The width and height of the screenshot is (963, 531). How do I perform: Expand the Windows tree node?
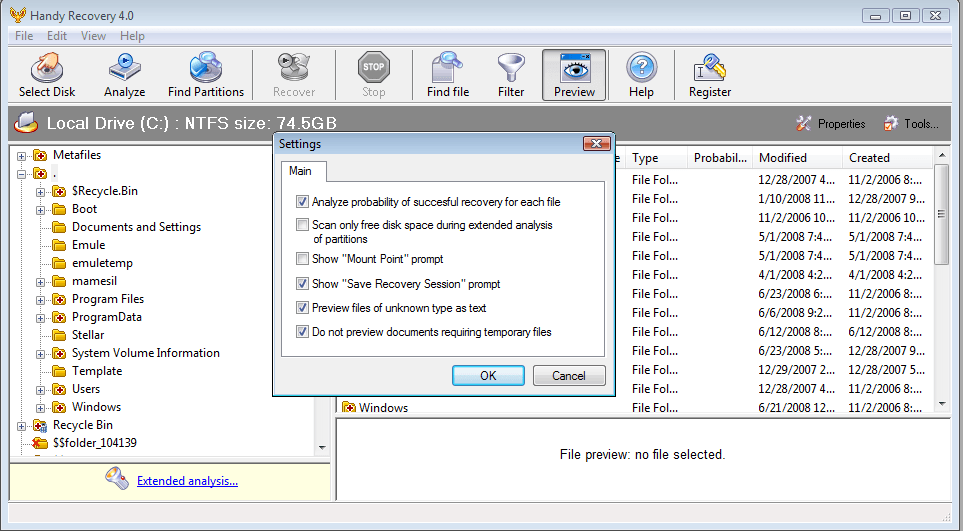(x=41, y=408)
